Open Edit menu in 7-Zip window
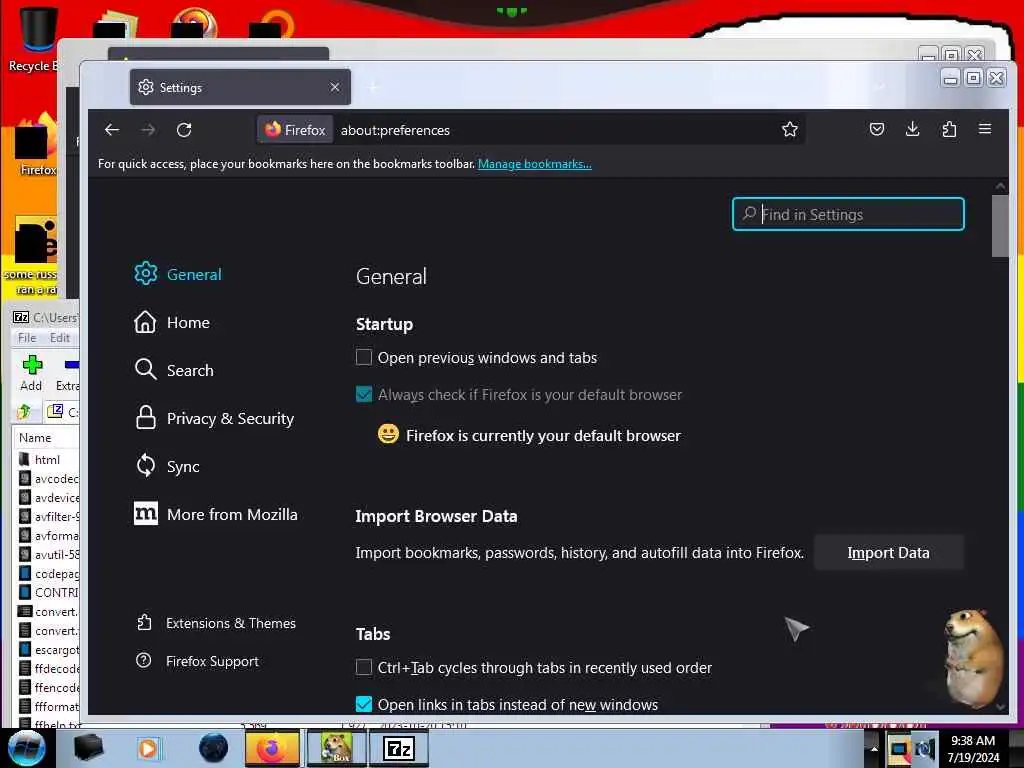 pos(59,338)
